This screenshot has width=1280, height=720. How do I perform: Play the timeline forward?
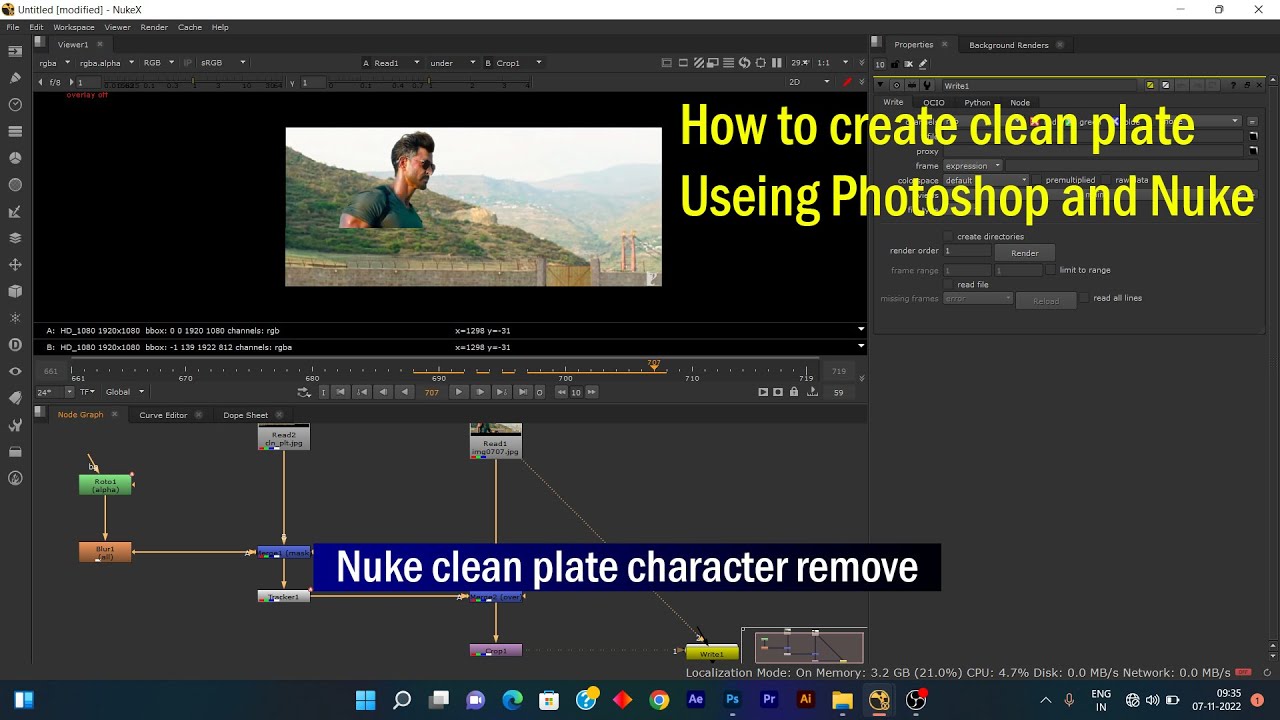pos(459,392)
